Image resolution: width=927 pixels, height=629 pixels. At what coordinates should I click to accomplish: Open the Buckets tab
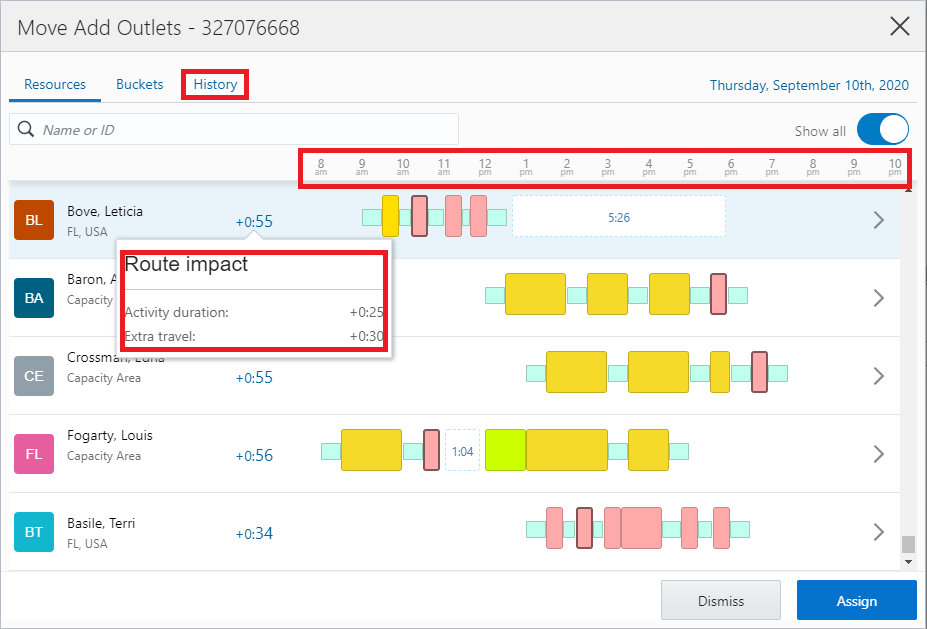coord(139,84)
